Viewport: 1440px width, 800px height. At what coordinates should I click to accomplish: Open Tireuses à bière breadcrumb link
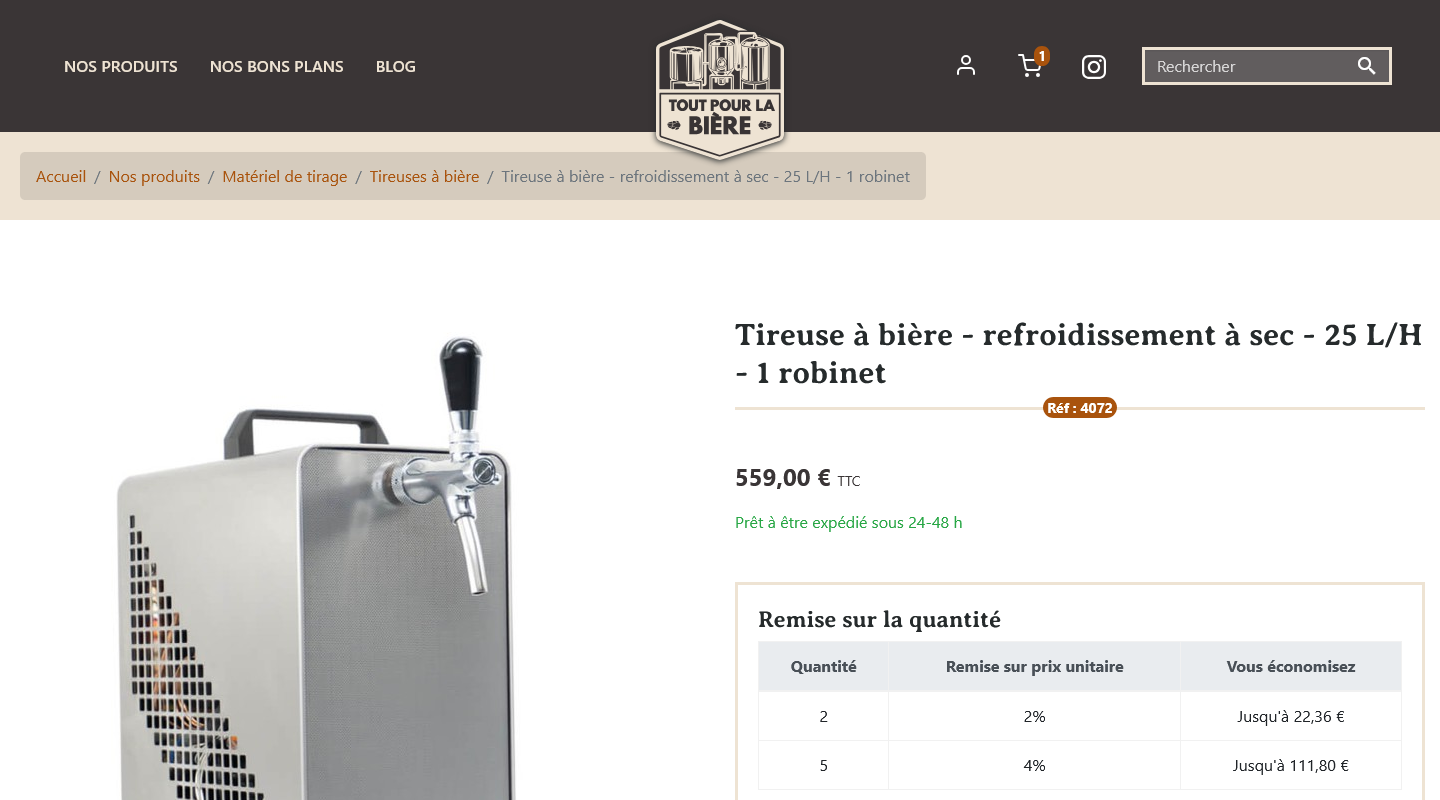pos(424,176)
